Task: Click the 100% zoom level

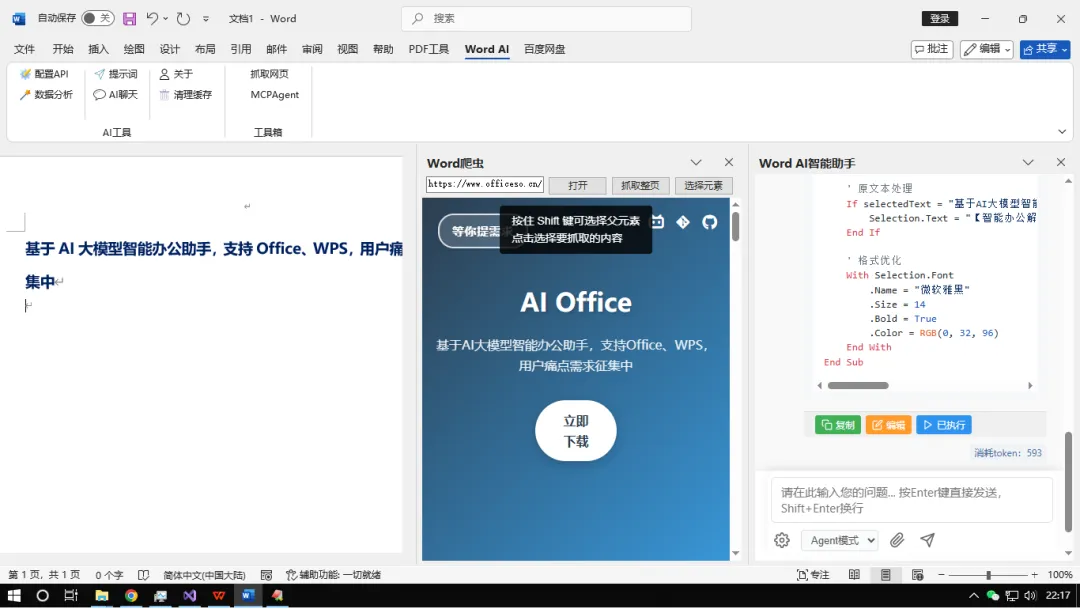Action: 1059,575
